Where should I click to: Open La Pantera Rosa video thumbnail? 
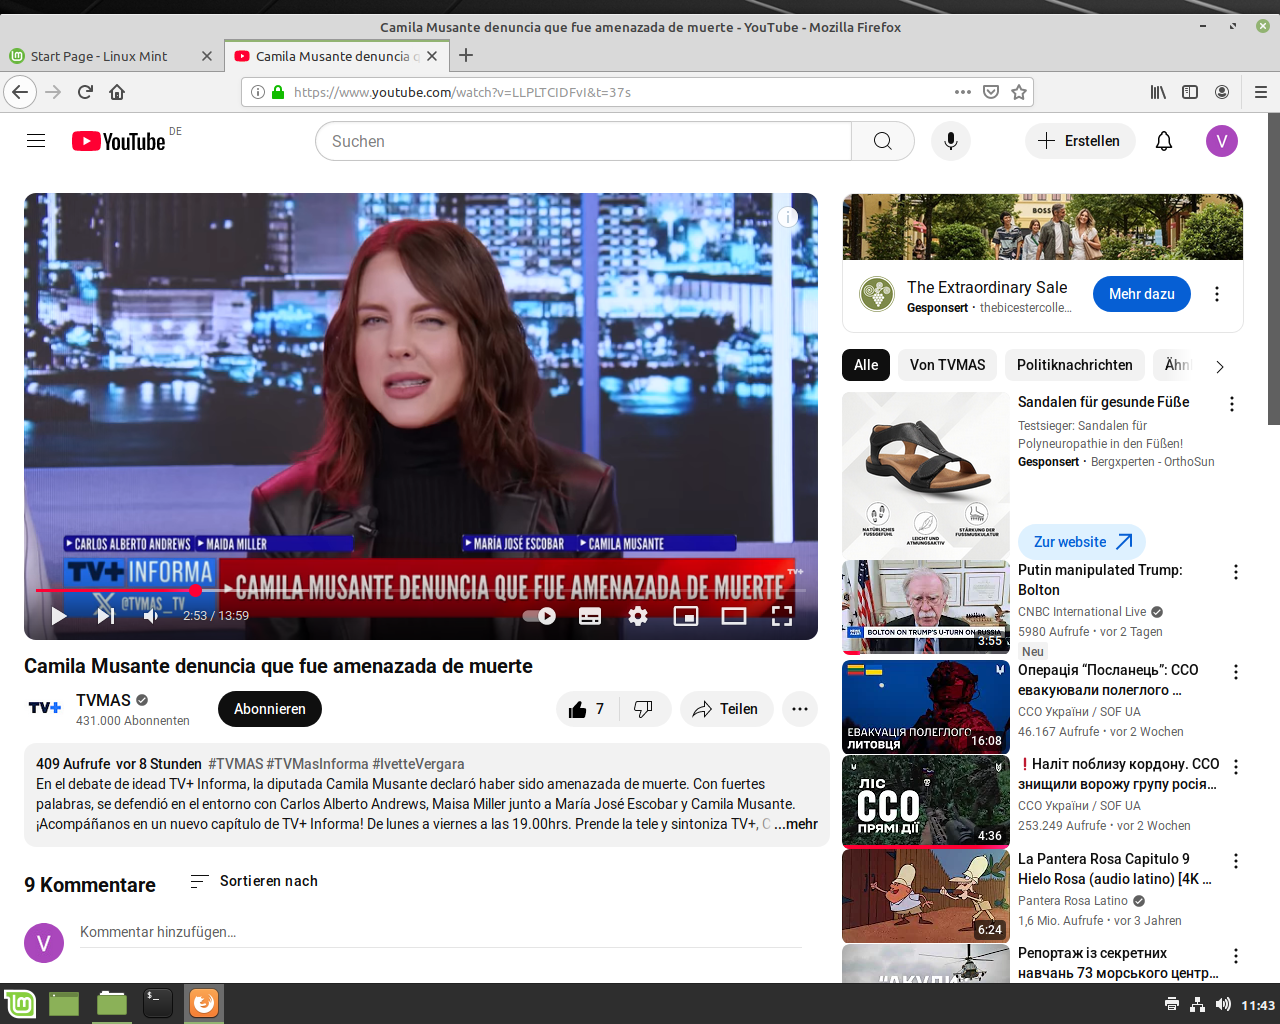coord(926,896)
